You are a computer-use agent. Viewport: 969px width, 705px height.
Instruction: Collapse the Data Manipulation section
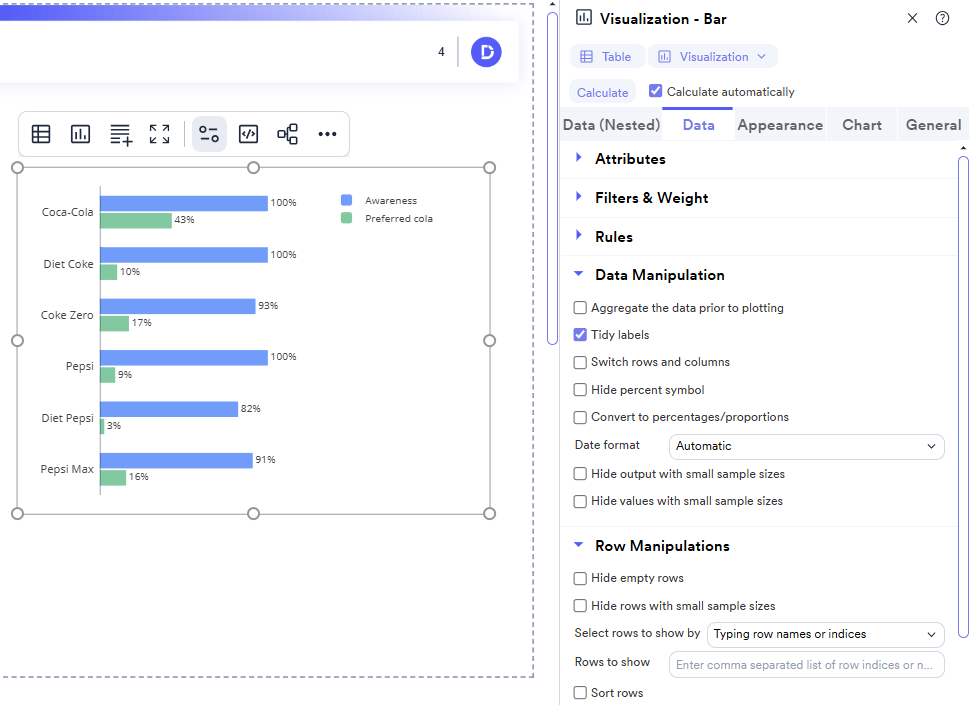point(659,276)
